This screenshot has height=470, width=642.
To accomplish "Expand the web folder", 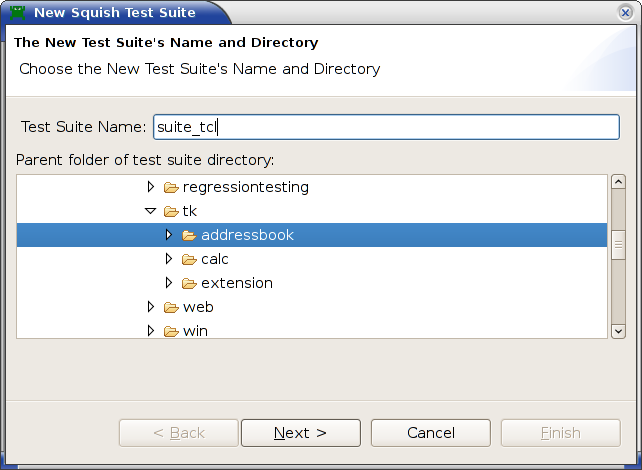I will 151,307.
